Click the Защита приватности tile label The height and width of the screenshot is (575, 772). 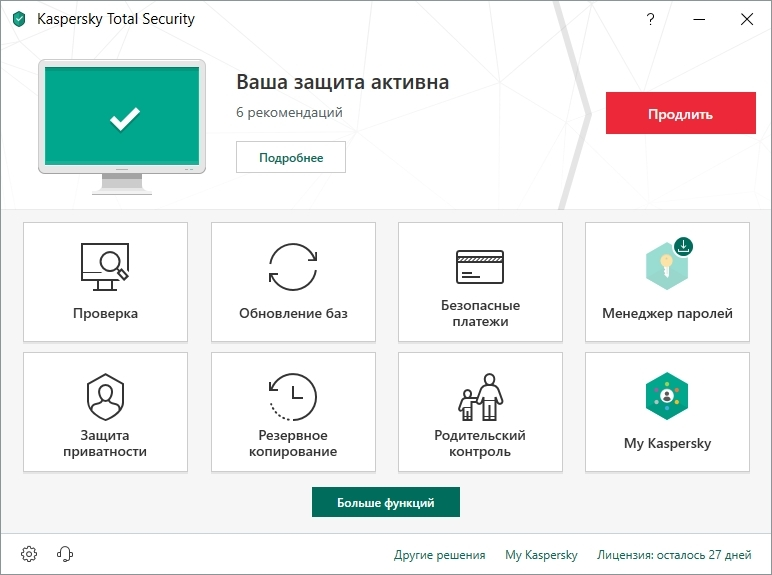point(105,443)
